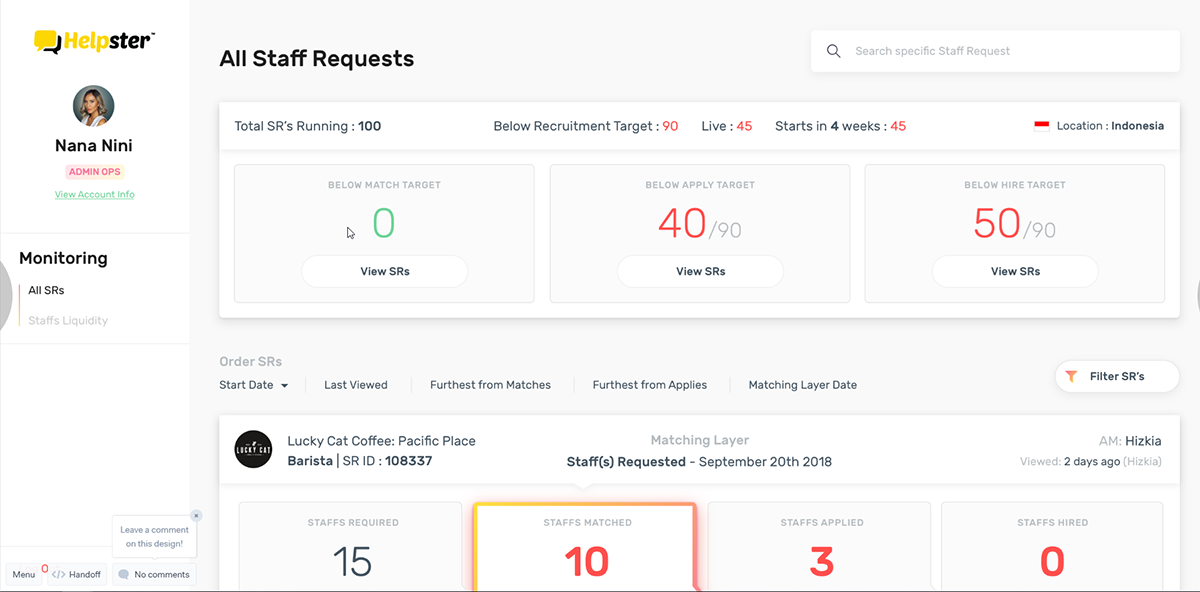
Task: Click the Matching Layer status label
Action: click(700, 440)
